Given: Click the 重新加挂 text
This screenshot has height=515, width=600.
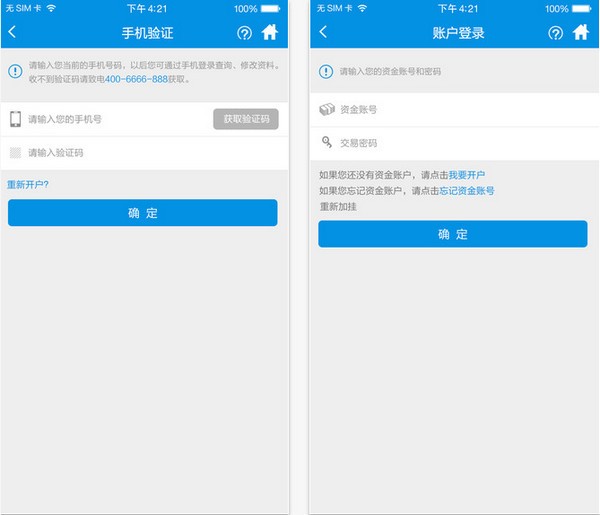Looking at the screenshot, I should [x=338, y=207].
